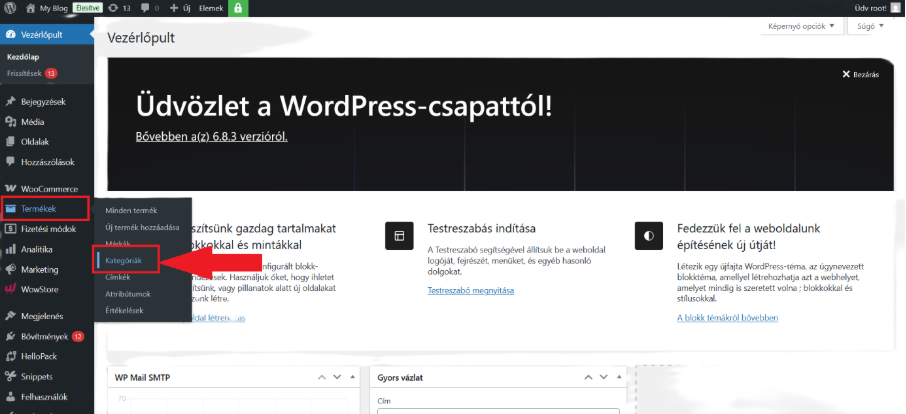Select Kategóriák in the Termékek submenu
This screenshot has height=414, width=906.
pos(124,260)
